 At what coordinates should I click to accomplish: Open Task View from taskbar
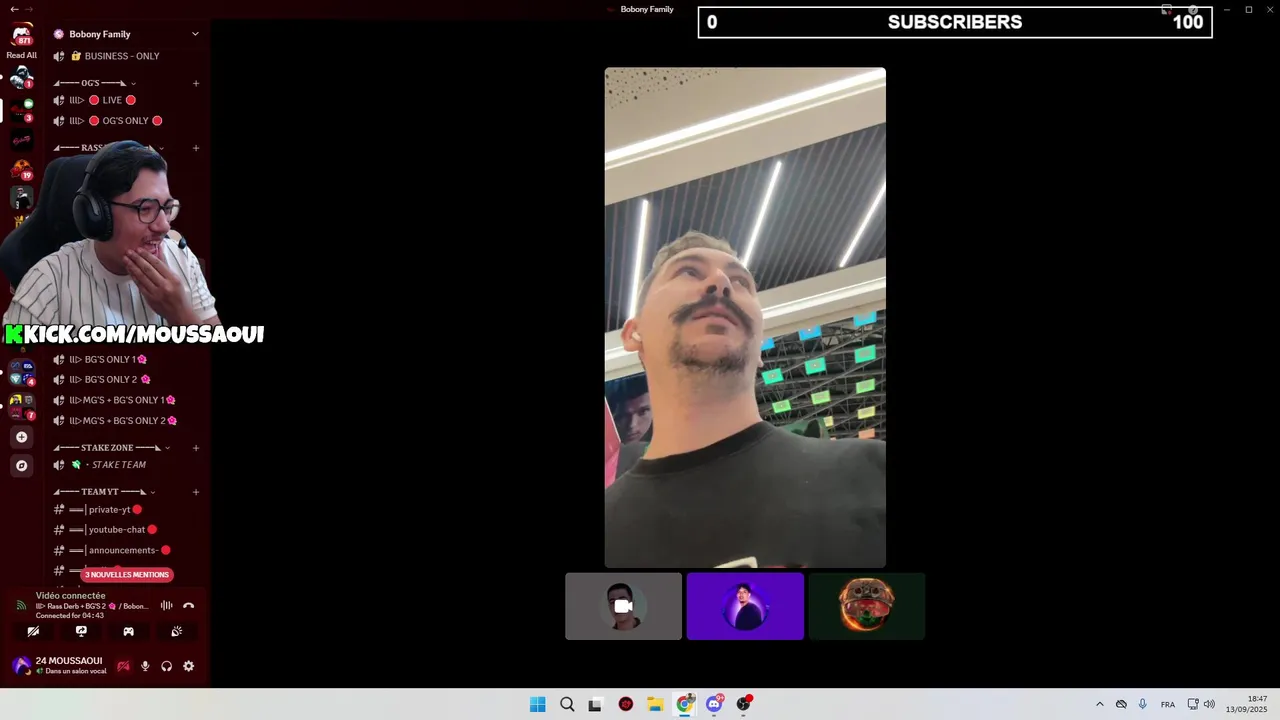click(596, 704)
